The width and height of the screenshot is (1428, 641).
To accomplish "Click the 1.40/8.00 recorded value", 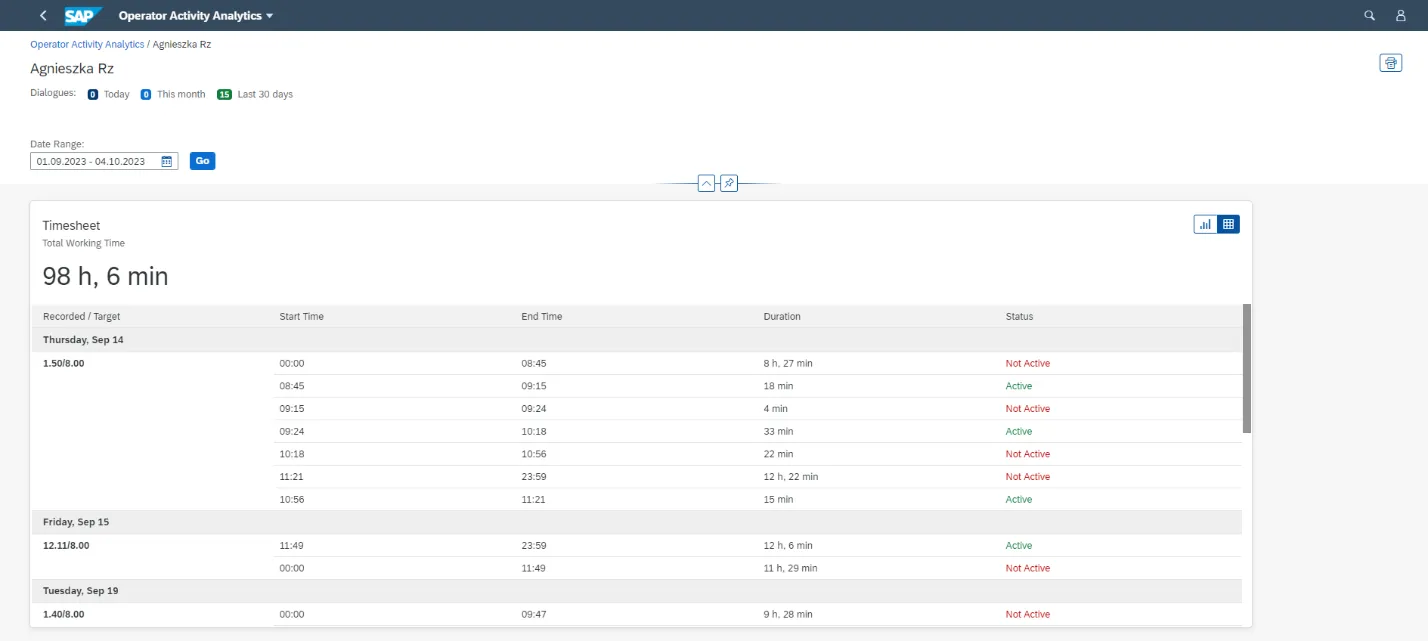I will (63, 614).
